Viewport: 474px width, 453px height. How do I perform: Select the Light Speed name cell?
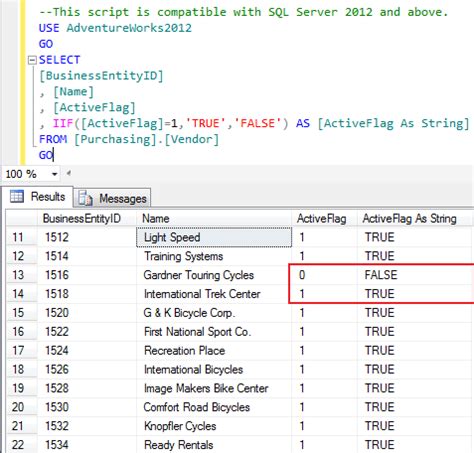click(x=214, y=237)
